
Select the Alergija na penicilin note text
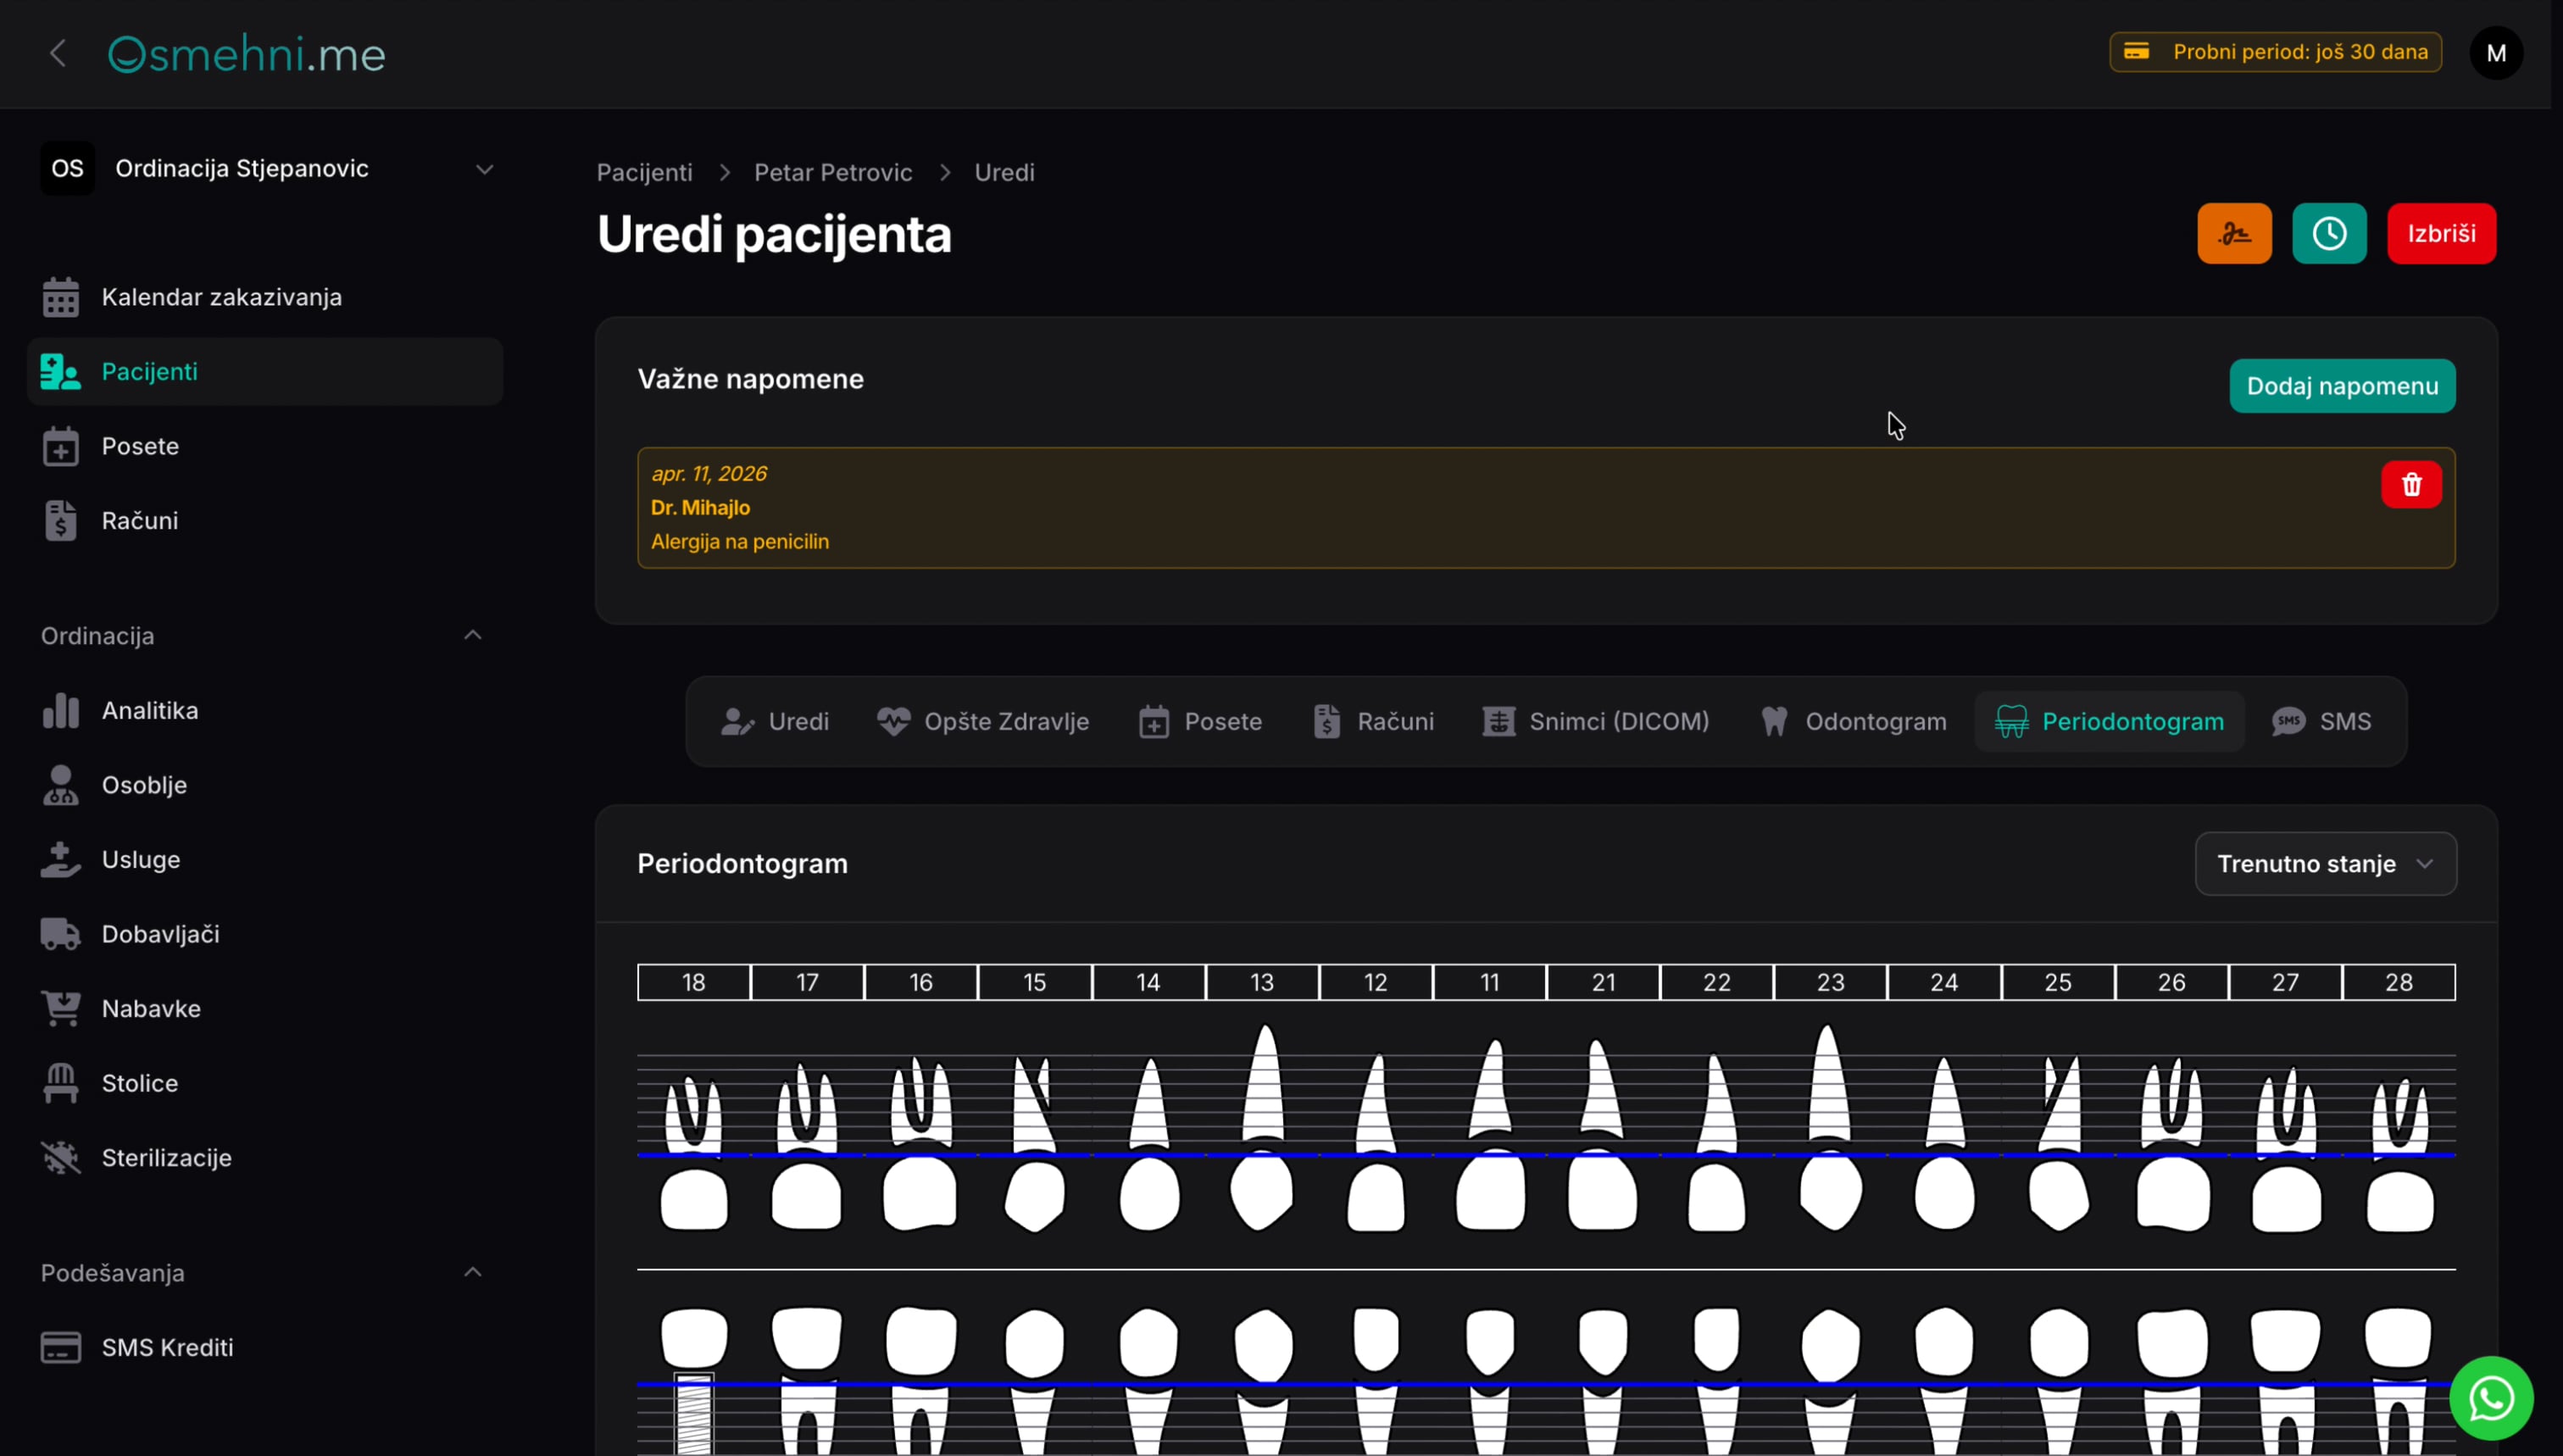(740, 541)
